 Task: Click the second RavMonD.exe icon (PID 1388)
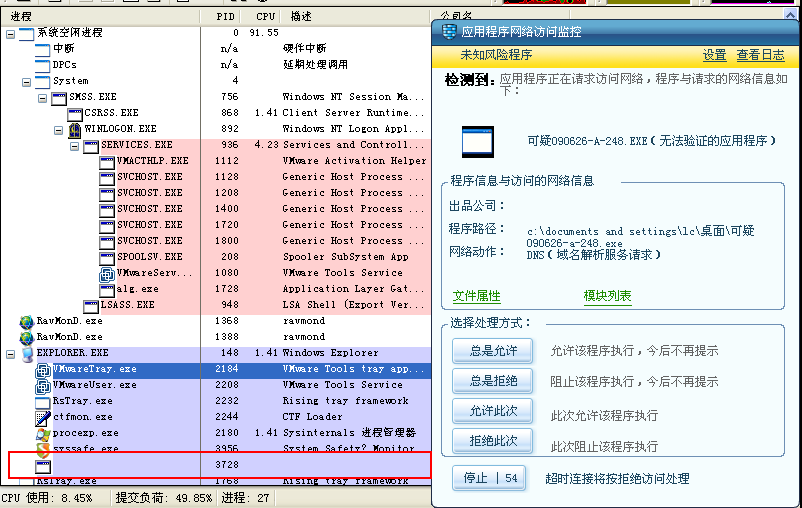(x=27, y=338)
